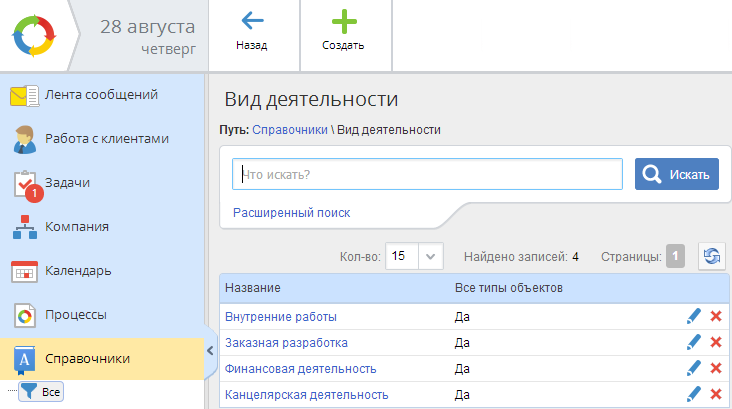This screenshot has height=409, width=732.
Task: Delete the Канцелярская деятельность entry
Action: 715,395
